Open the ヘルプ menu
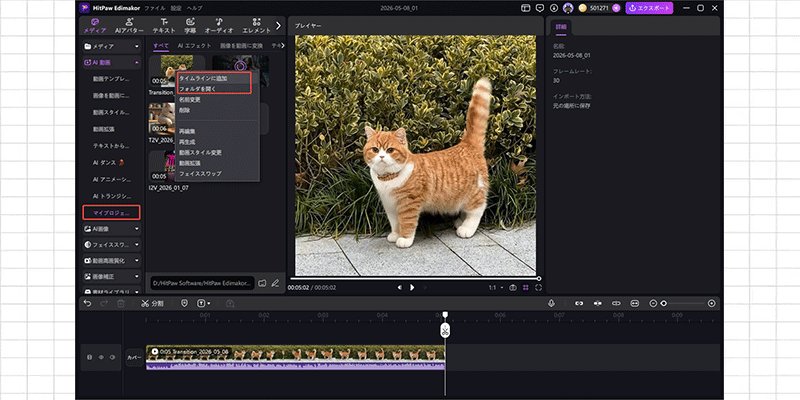 tap(194, 8)
